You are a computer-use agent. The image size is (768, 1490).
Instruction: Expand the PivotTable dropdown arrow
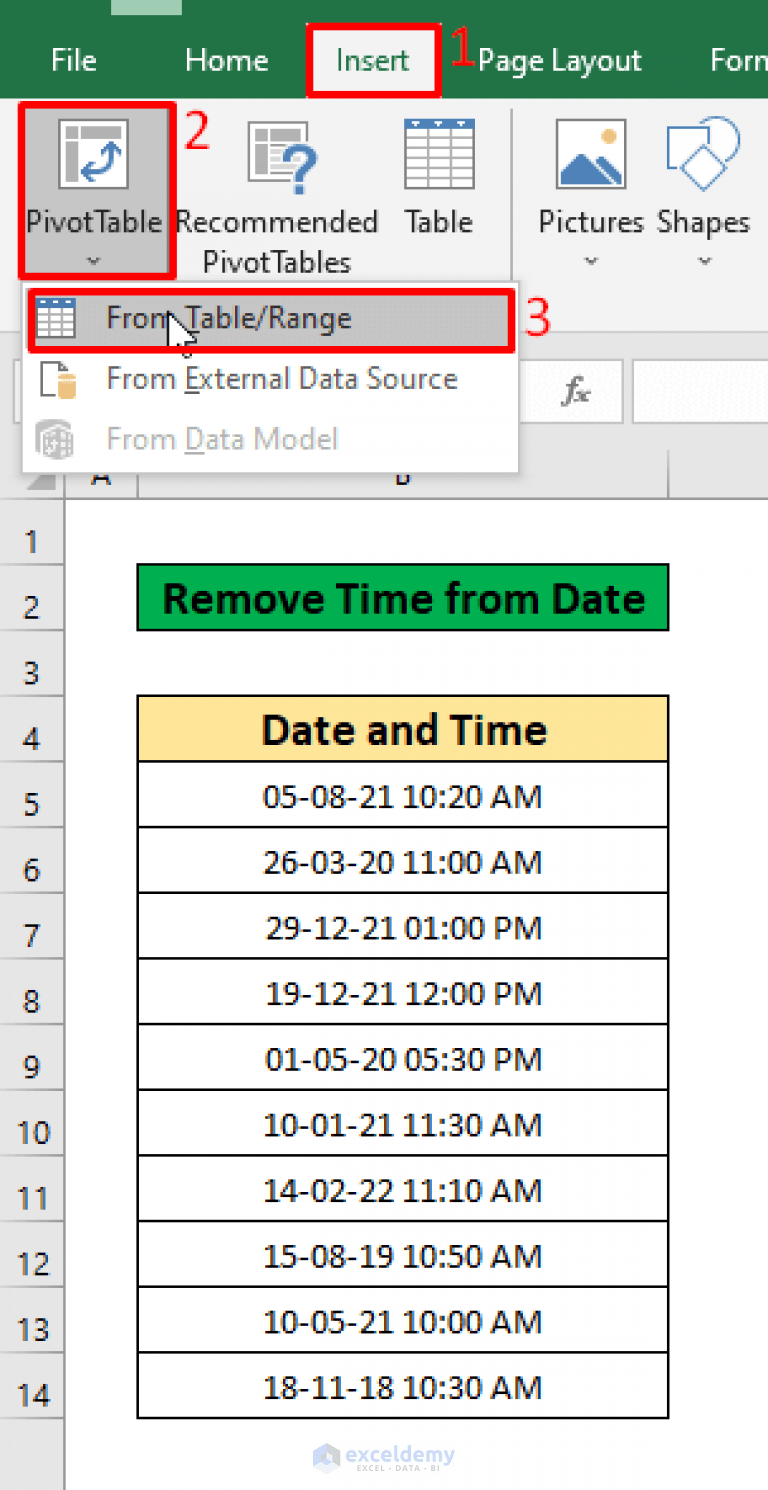point(95,259)
